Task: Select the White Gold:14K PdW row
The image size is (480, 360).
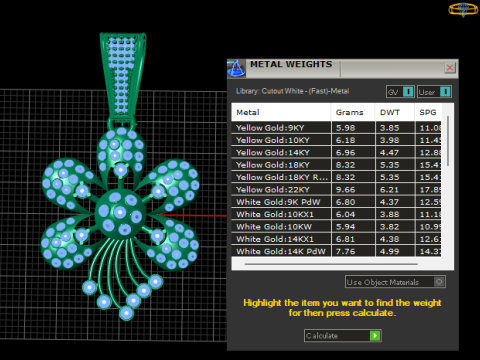Action: [336, 251]
